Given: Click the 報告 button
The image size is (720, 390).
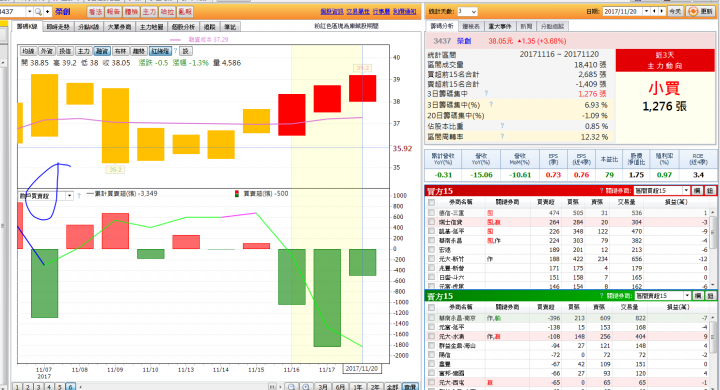Looking at the screenshot, I should point(113,12).
